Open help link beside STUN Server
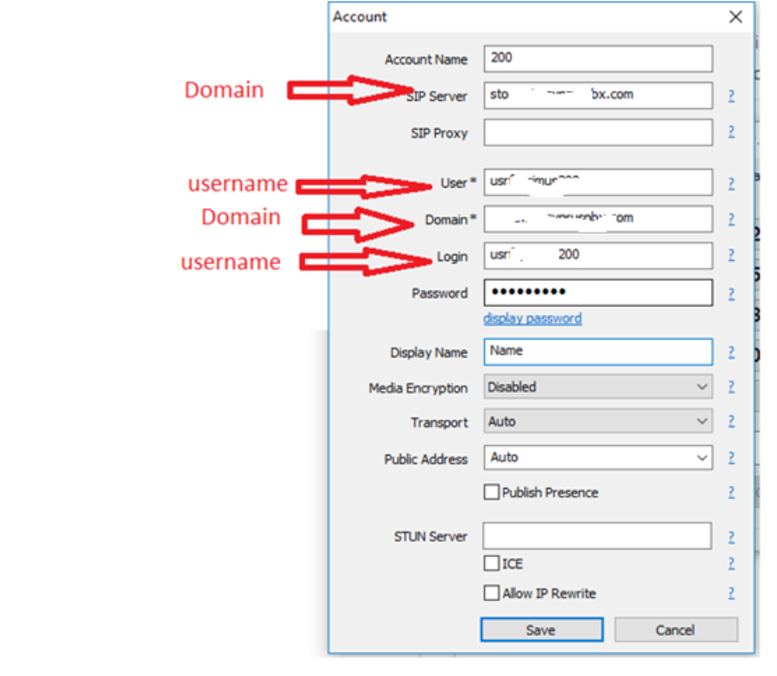This screenshot has height=676, width=777. click(x=731, y=537)
